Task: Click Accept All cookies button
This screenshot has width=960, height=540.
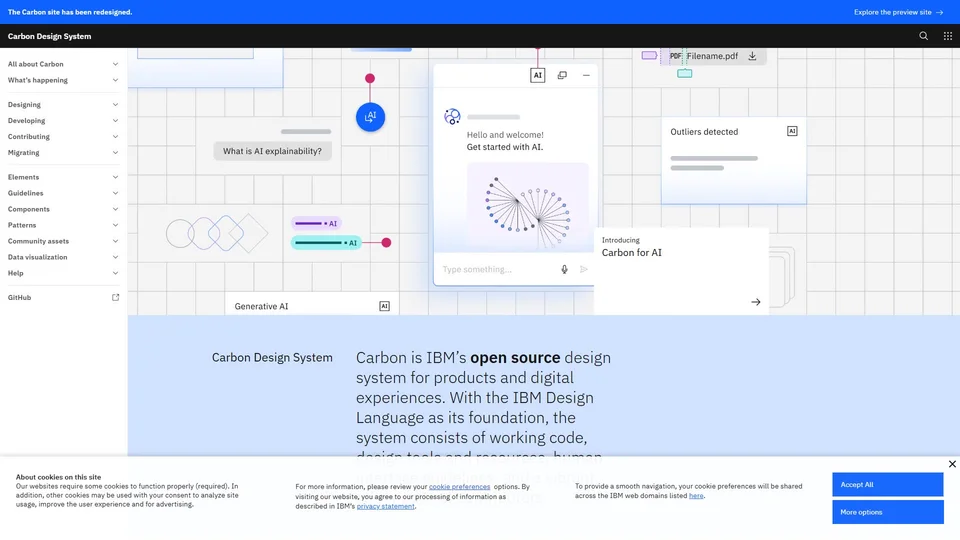Action: tap(887, 484)
